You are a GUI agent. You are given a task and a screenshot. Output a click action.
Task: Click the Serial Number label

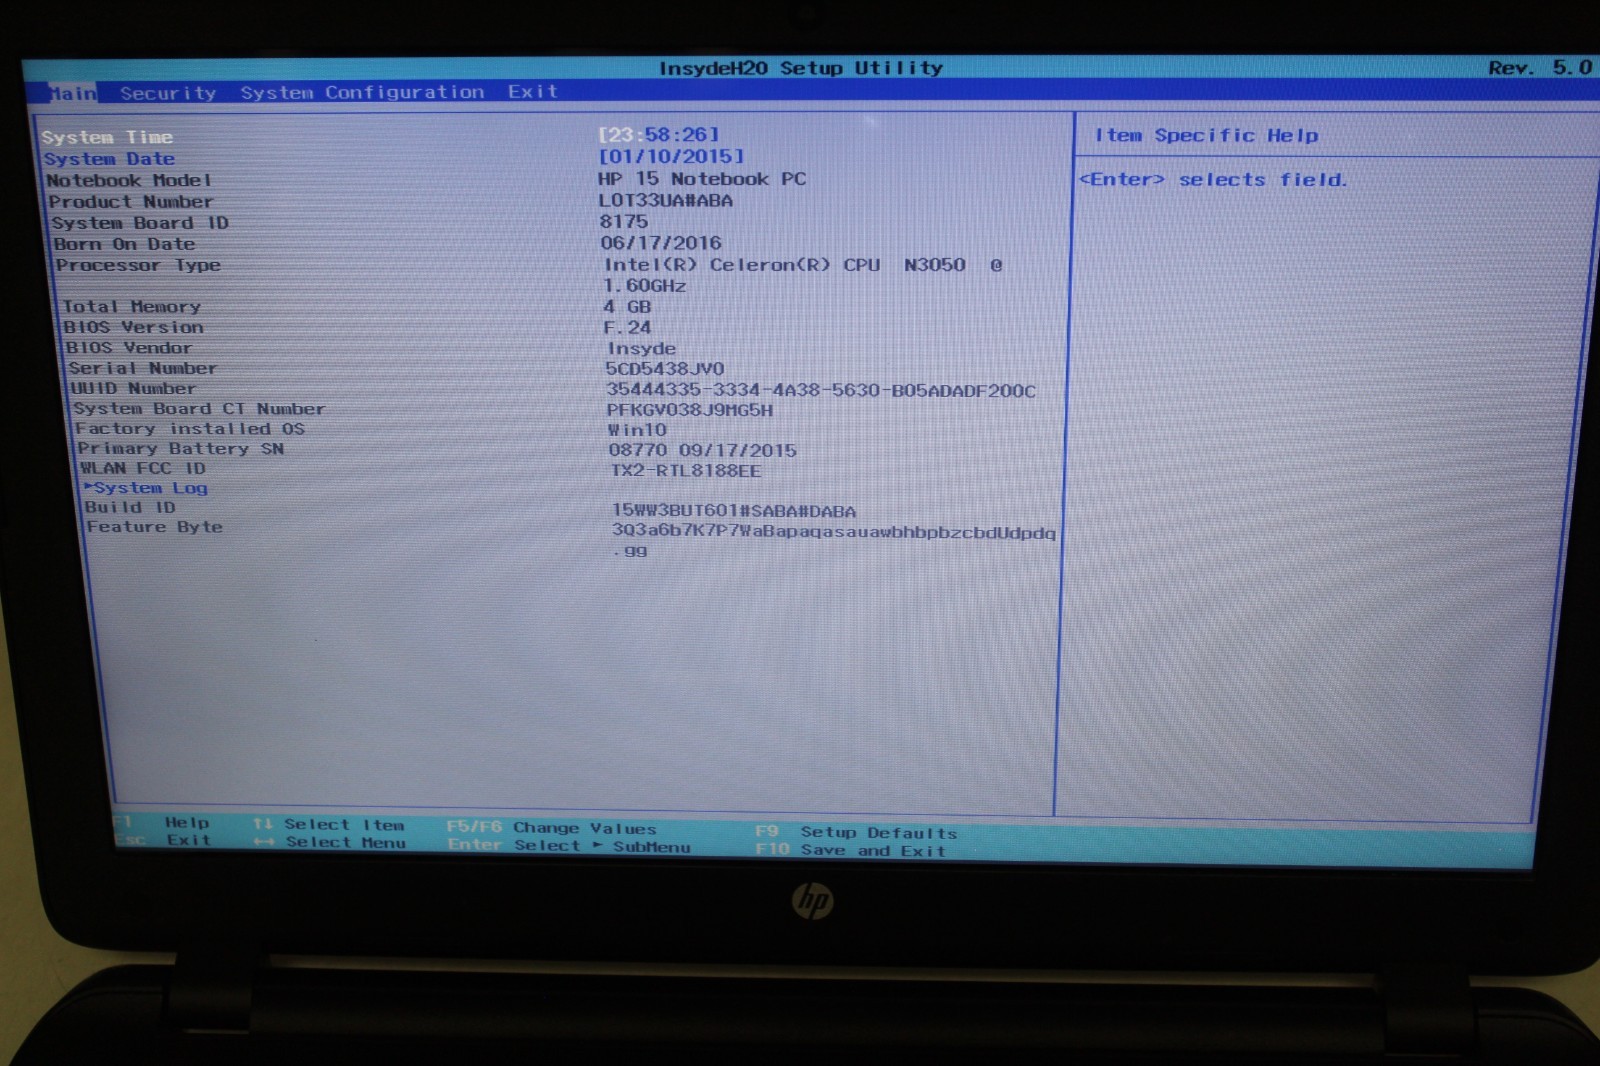click(142, 368)
